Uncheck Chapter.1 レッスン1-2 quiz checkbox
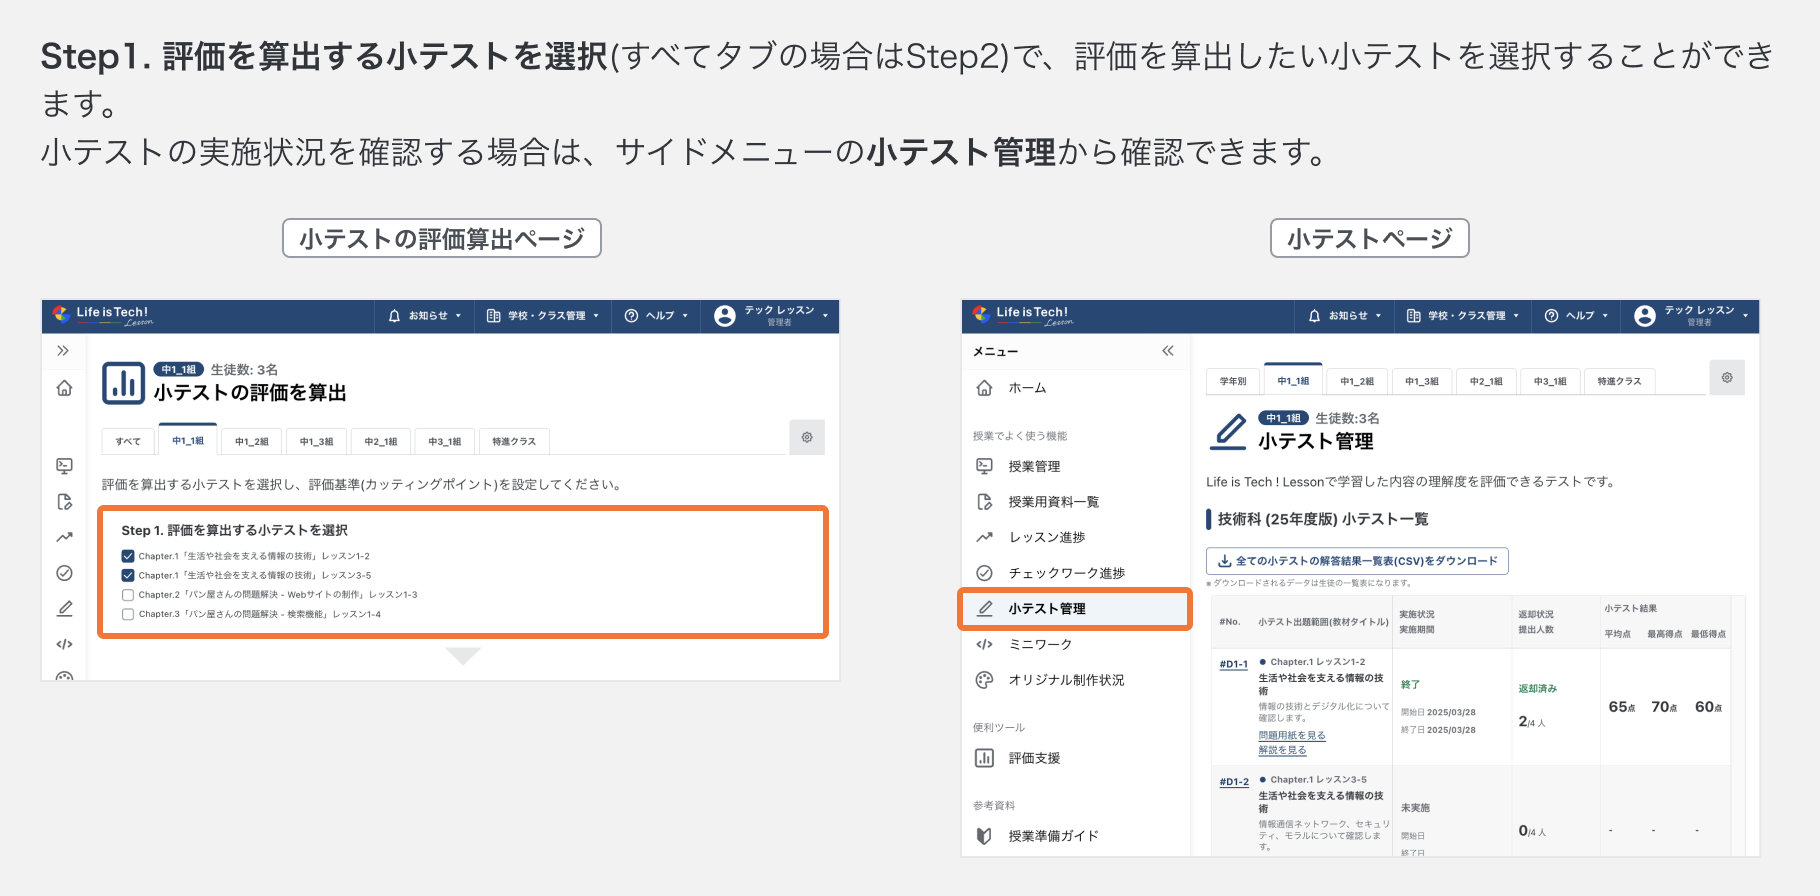The image size is (1820, 896). tap(128, 556)
